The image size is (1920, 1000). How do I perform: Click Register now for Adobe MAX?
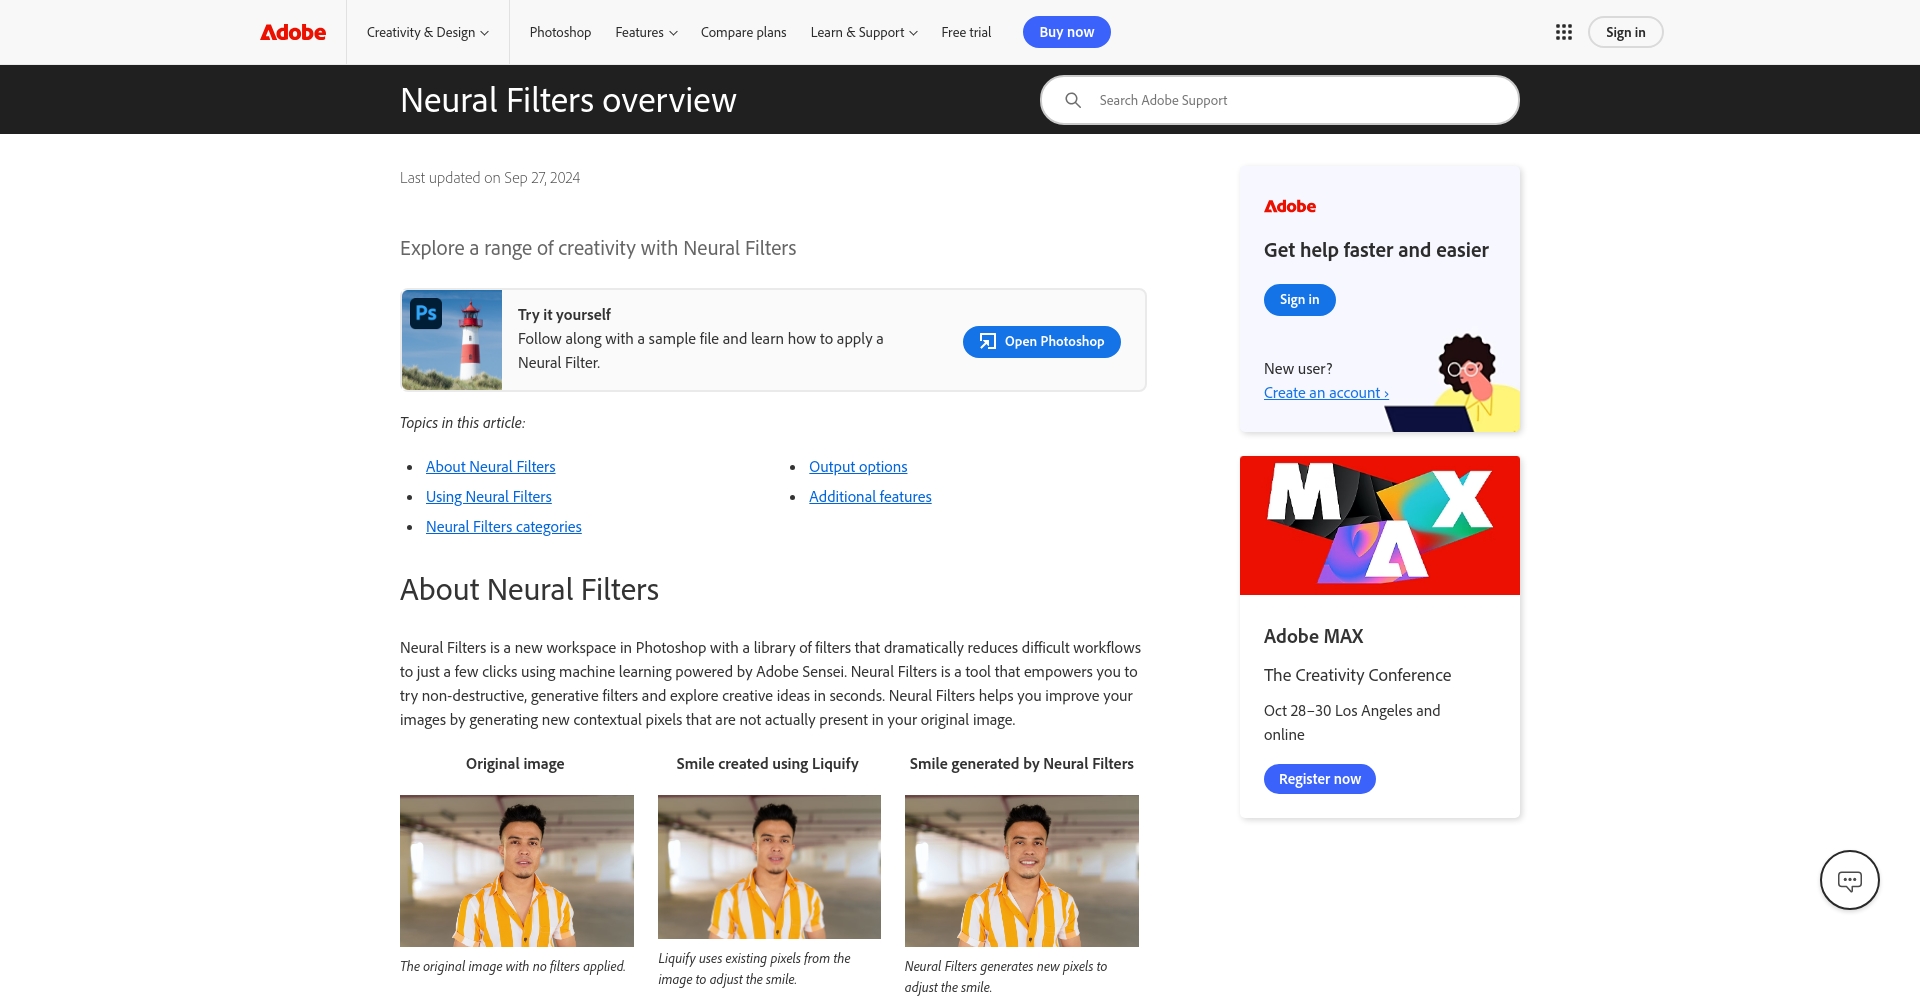tap(1319, 779)
